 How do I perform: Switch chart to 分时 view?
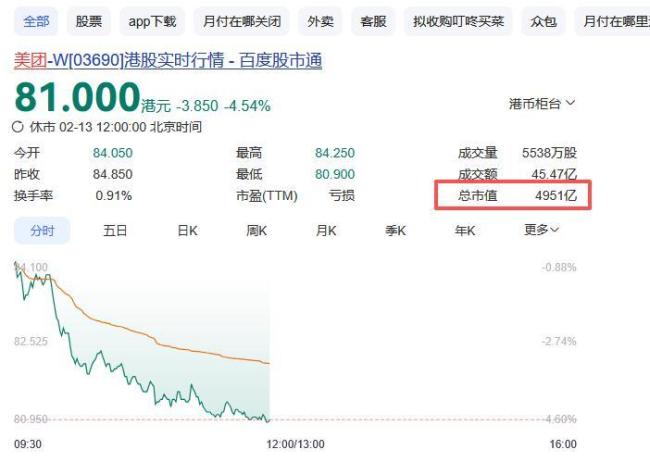pyautogui.click(x=42, y=230)
